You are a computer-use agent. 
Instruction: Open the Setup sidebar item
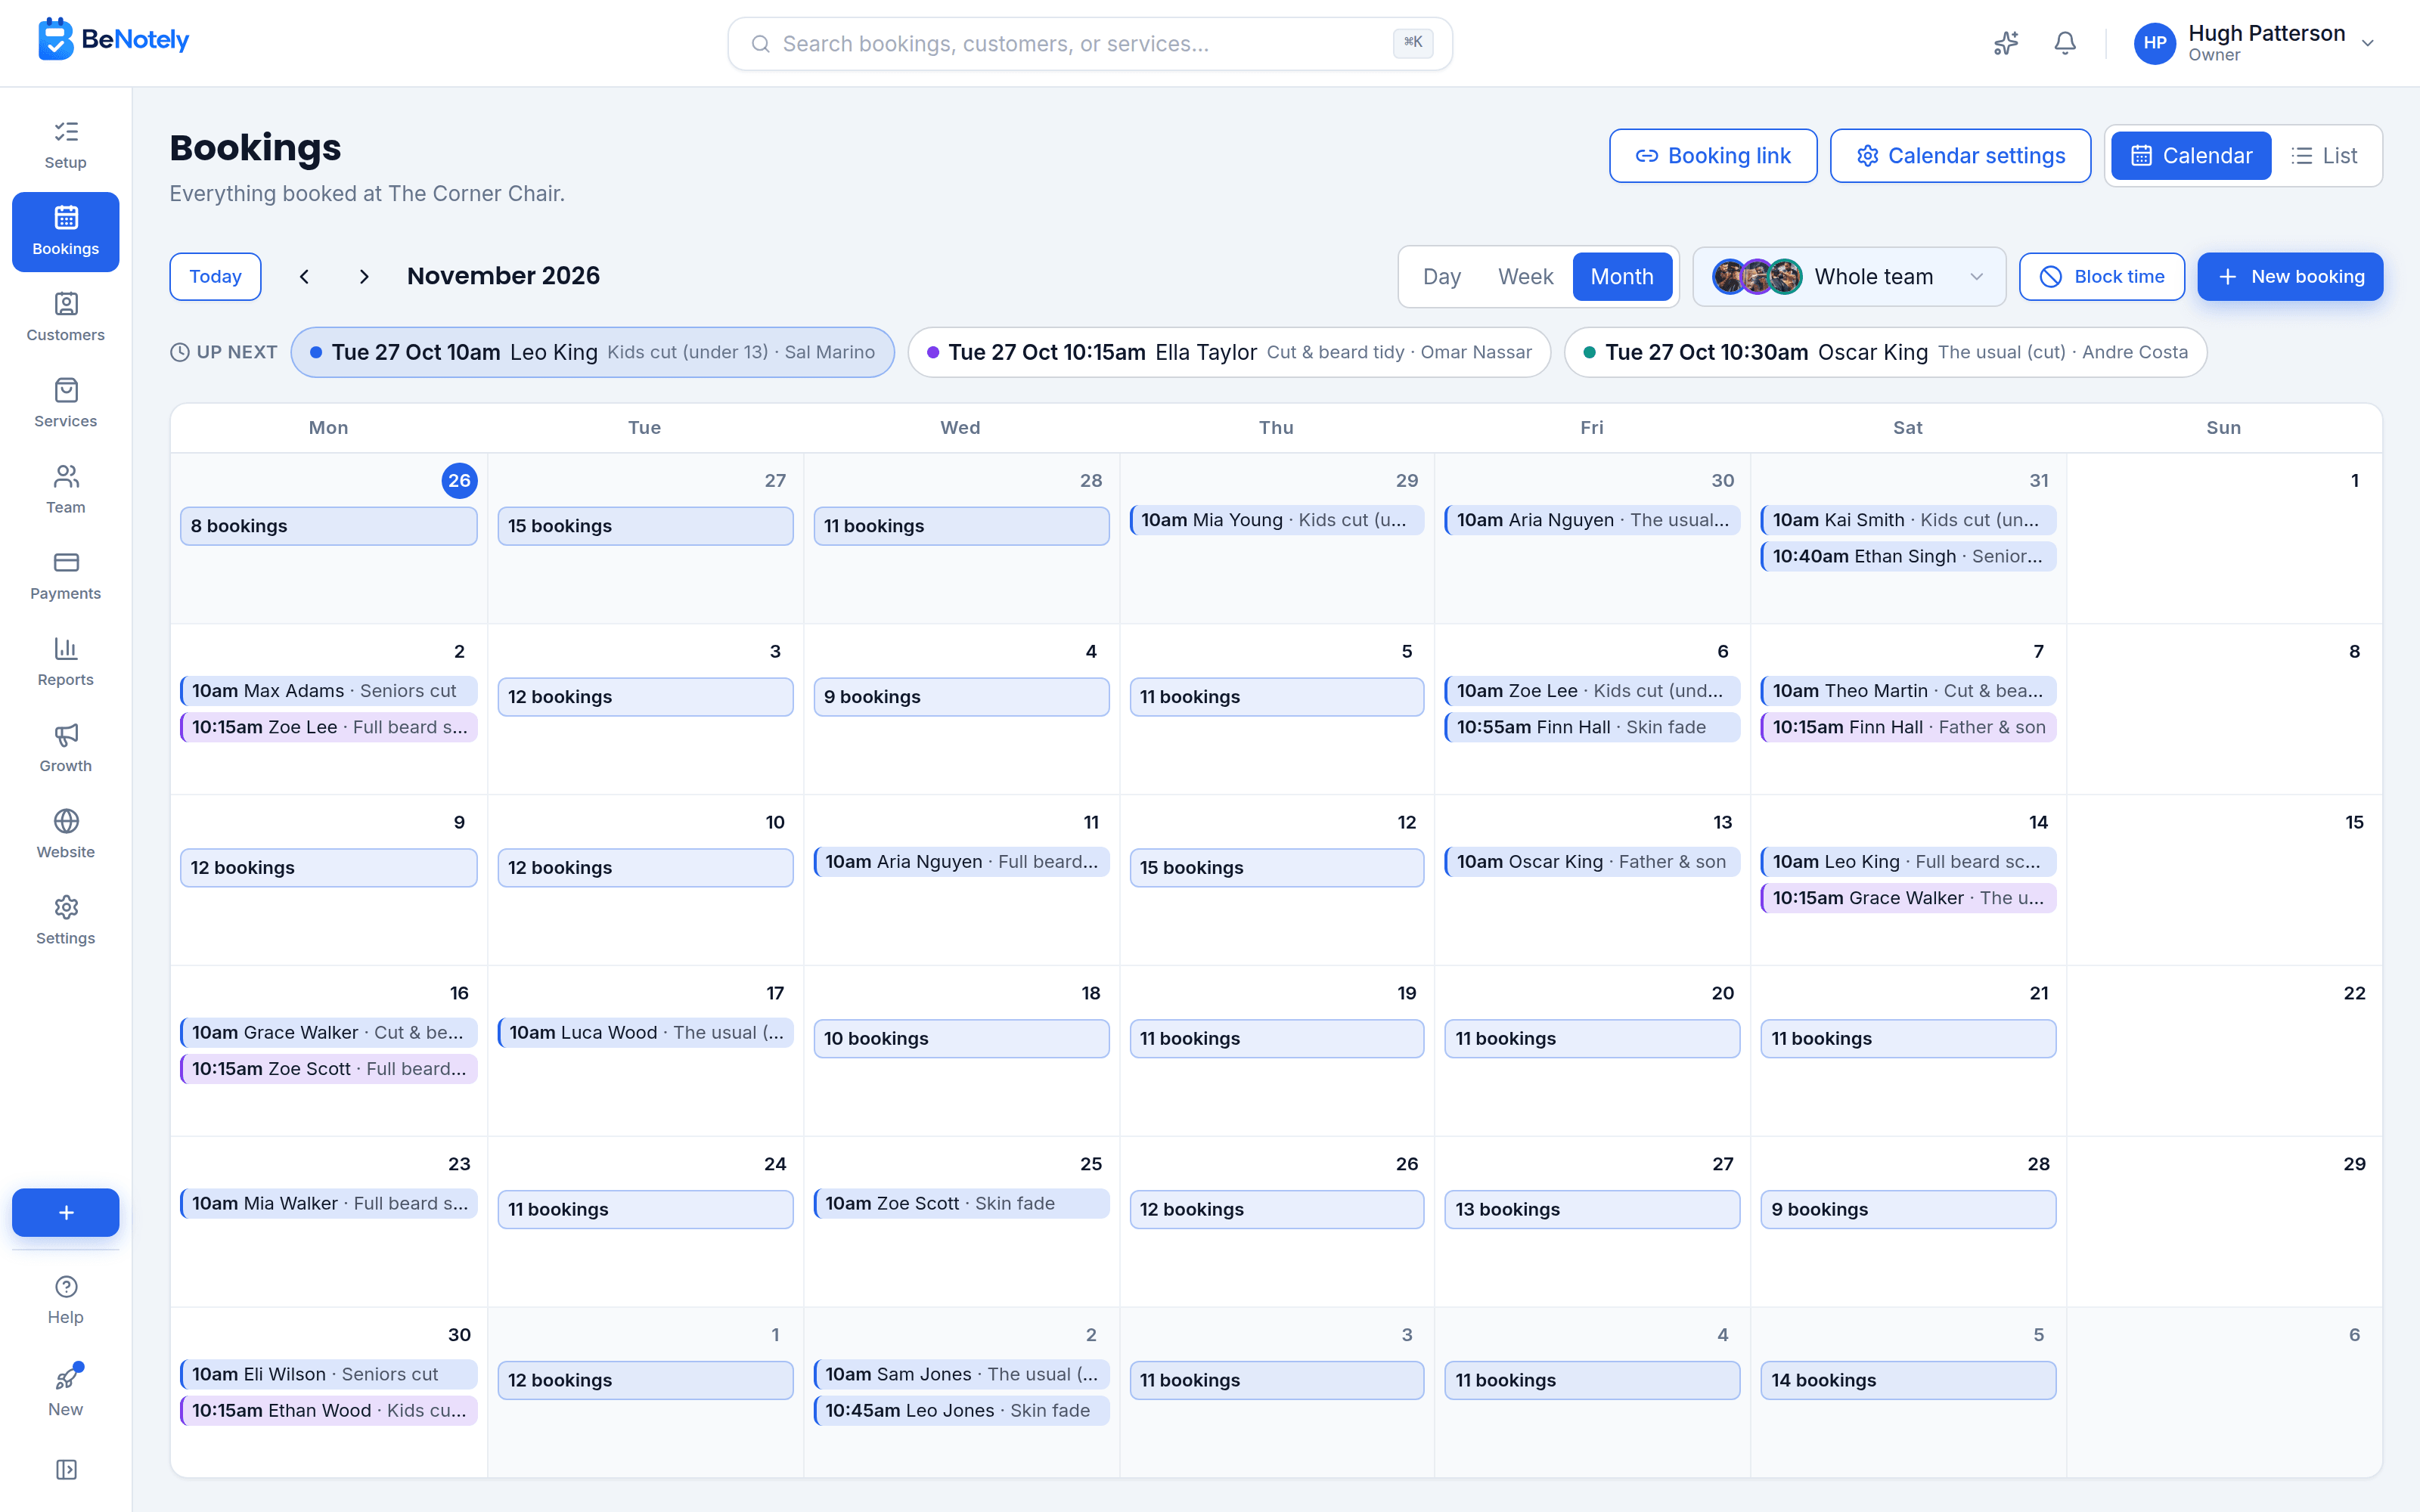[66, 145]
